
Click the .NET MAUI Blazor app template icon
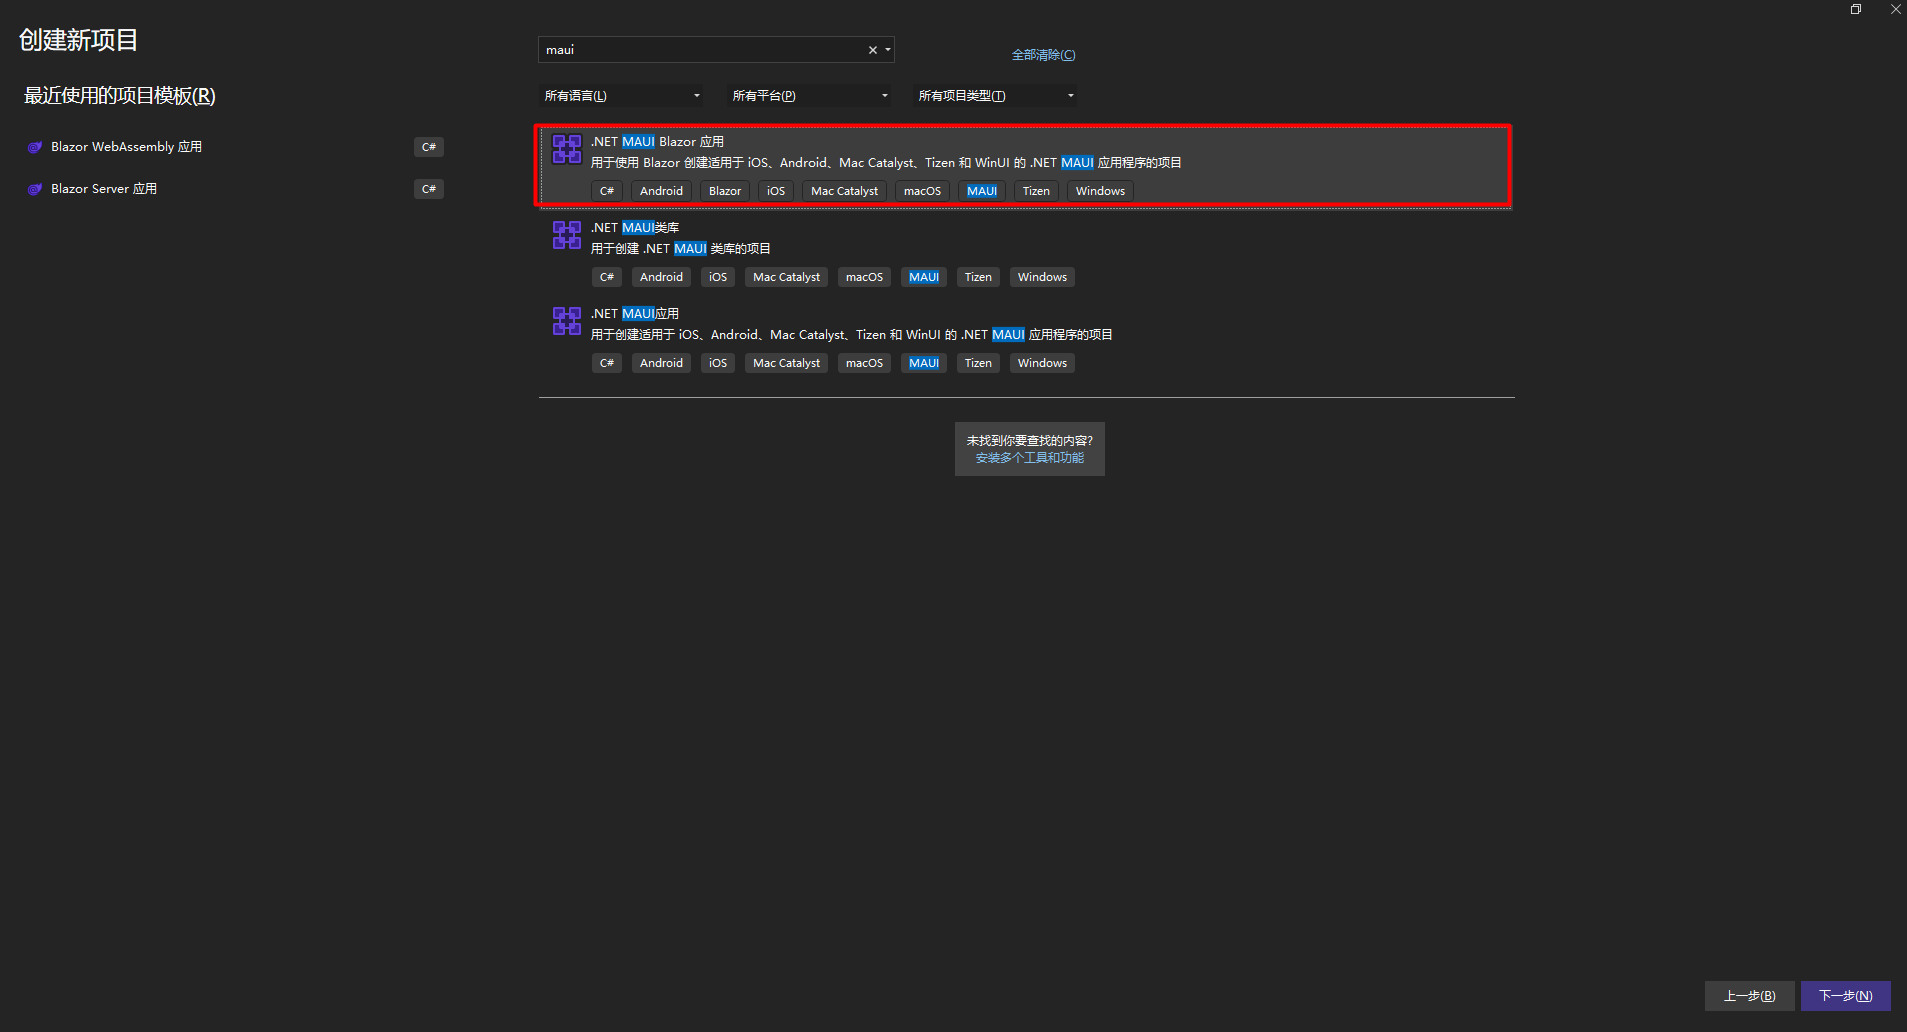coord(567,149)
